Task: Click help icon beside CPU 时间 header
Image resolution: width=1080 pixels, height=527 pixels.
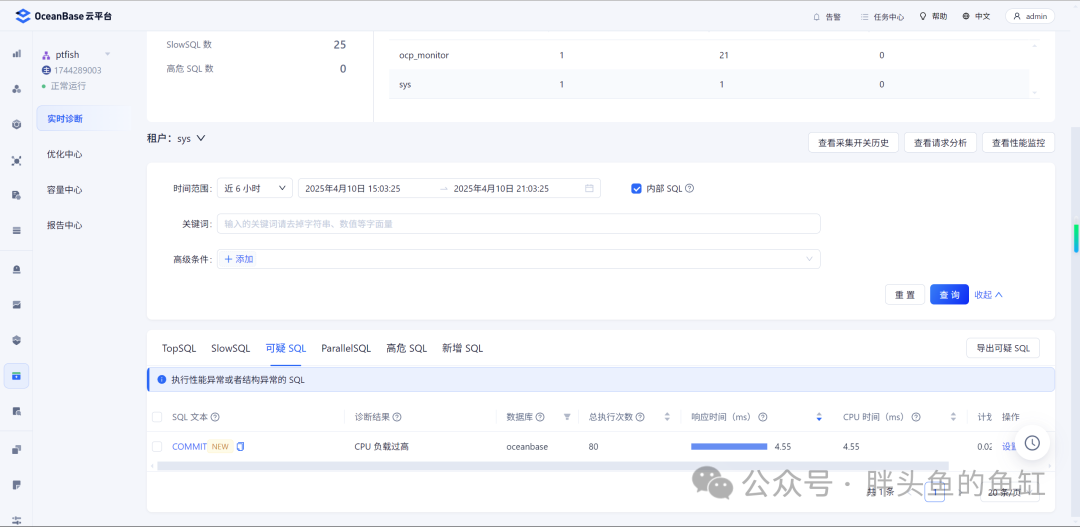Action: click(916, 417)
